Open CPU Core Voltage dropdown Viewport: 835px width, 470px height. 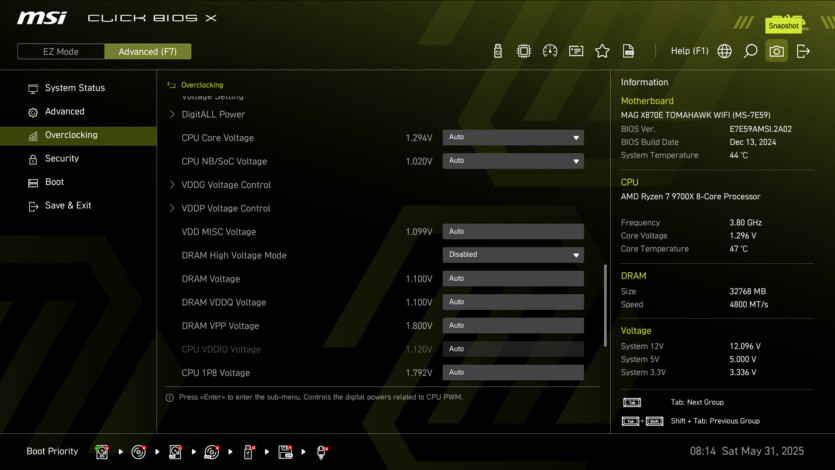(x=513, y=137)
